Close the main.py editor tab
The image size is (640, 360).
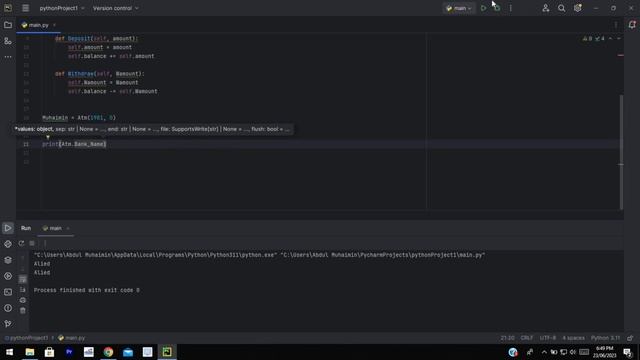[54, 25]
